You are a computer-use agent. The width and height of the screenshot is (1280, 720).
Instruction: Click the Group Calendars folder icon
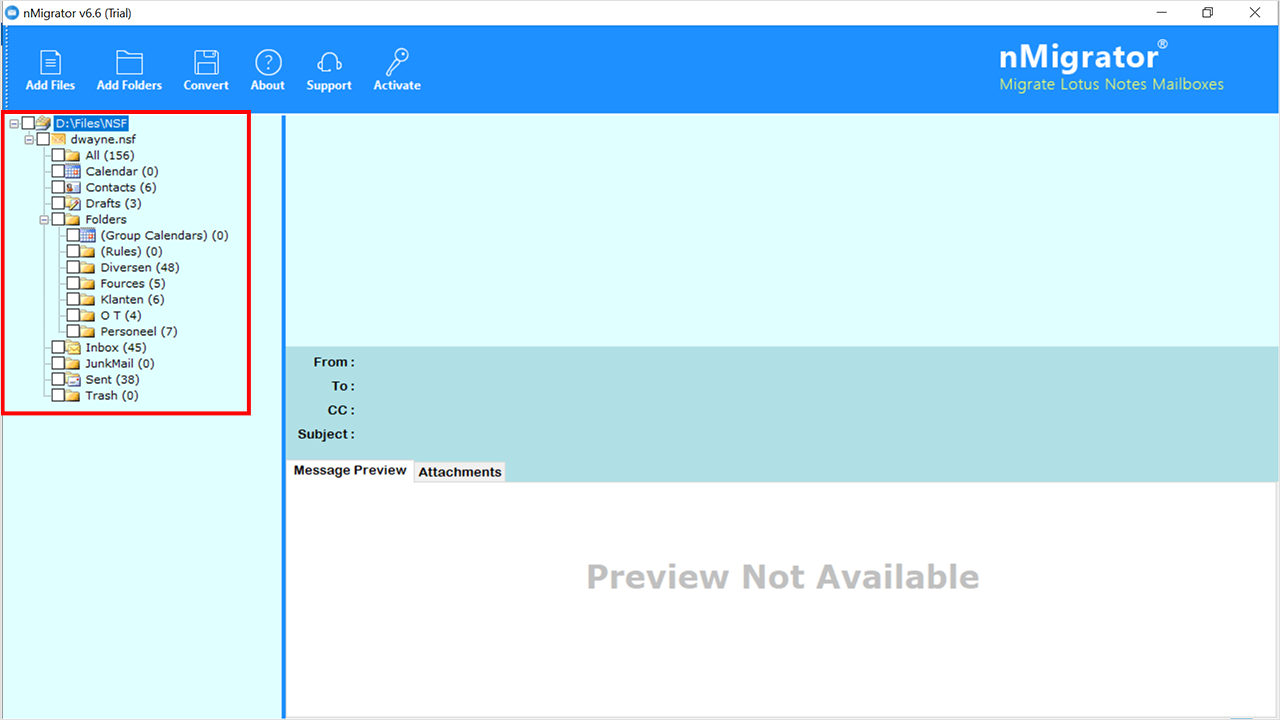click(88, 235)
